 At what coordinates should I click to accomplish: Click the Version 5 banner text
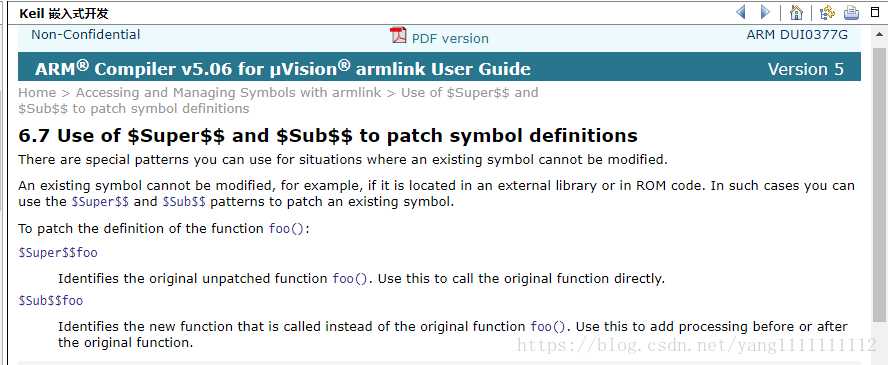click(x=805, y=69)
